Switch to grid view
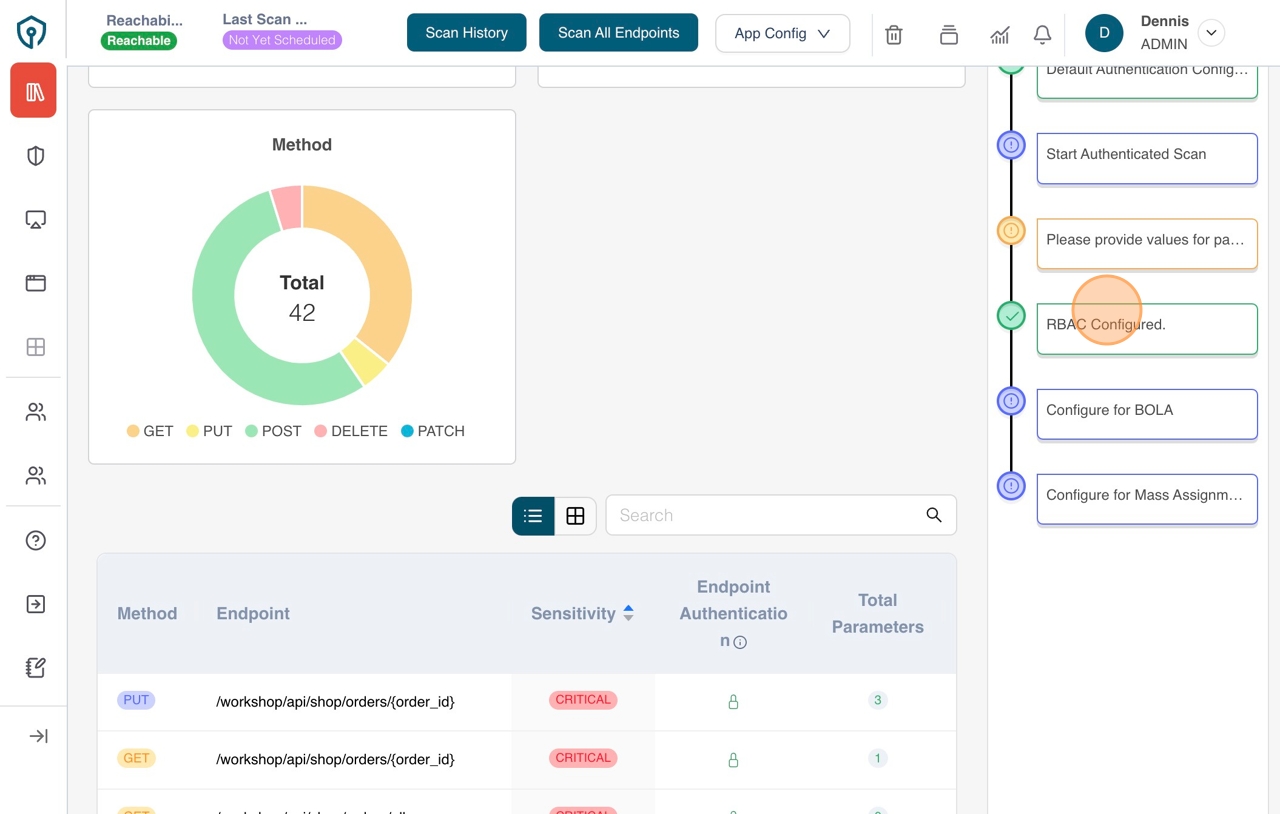 click(x=575, y=516)
